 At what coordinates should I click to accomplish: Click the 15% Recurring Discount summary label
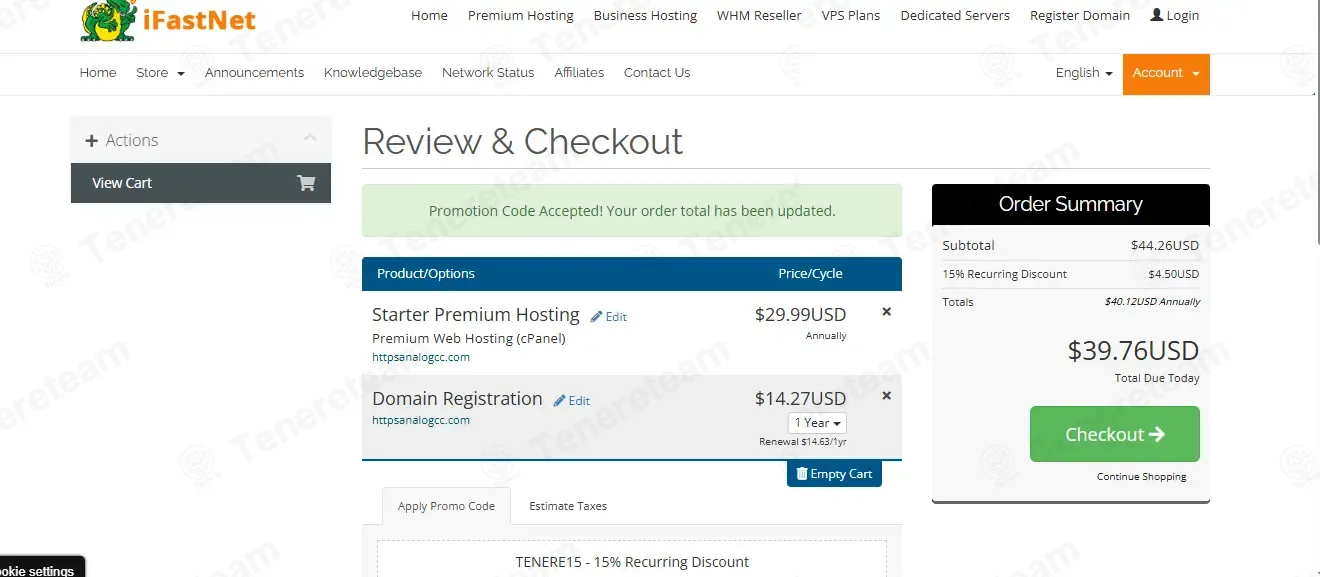tap(1004, 274)
